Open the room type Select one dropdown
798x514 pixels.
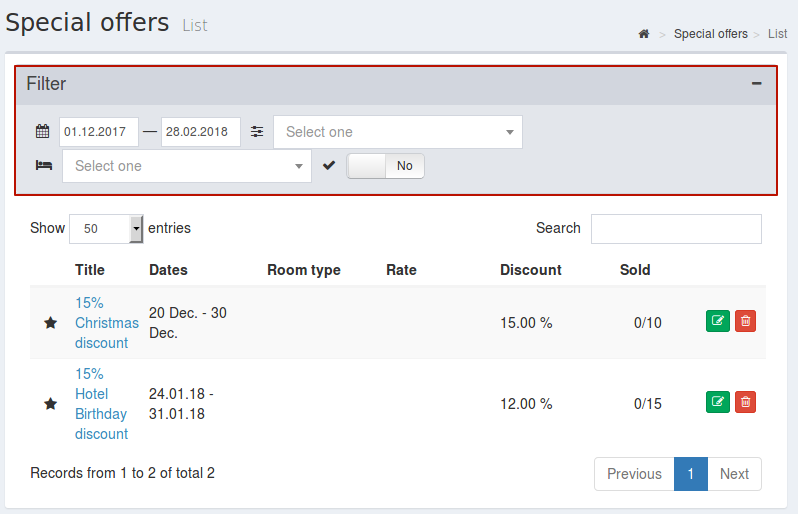pos(187,166)
